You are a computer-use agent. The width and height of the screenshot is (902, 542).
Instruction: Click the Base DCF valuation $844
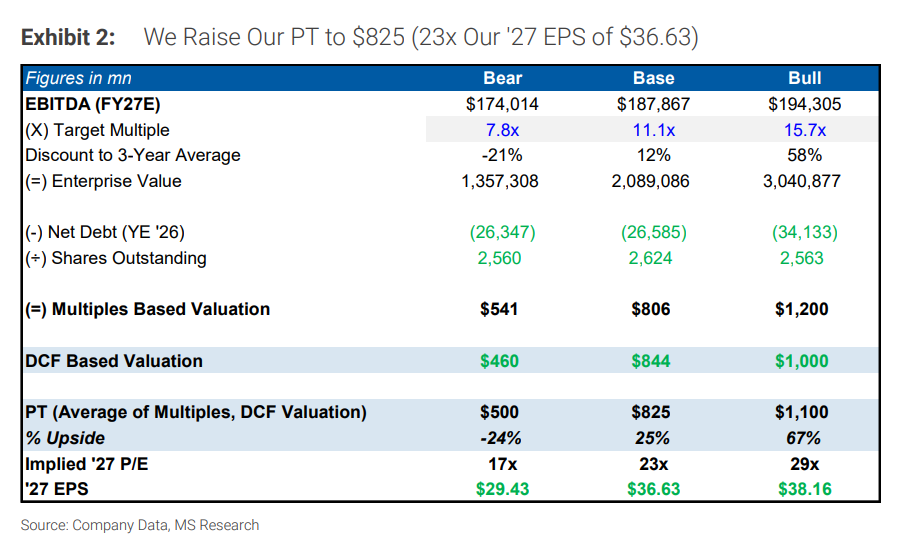coord(654,361)
